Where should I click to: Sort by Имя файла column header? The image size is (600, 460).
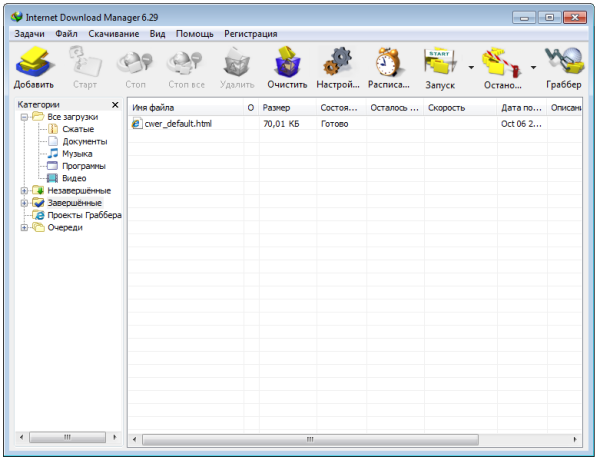(x=186, y=108)
